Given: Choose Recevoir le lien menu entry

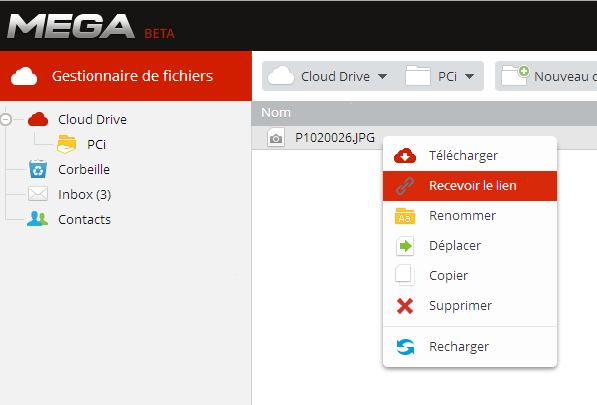Looking at the screenshot, I should coord(470,186).
